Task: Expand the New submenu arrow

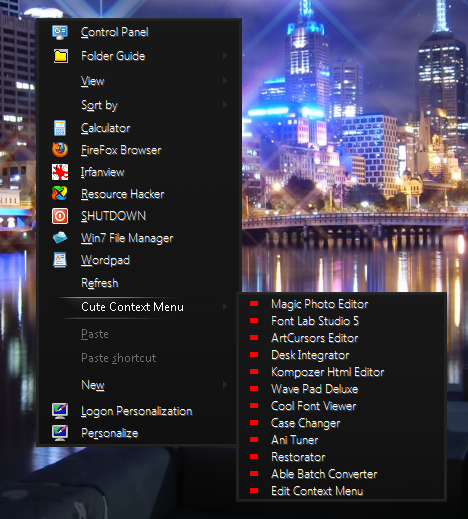Action: pos(225,385)
